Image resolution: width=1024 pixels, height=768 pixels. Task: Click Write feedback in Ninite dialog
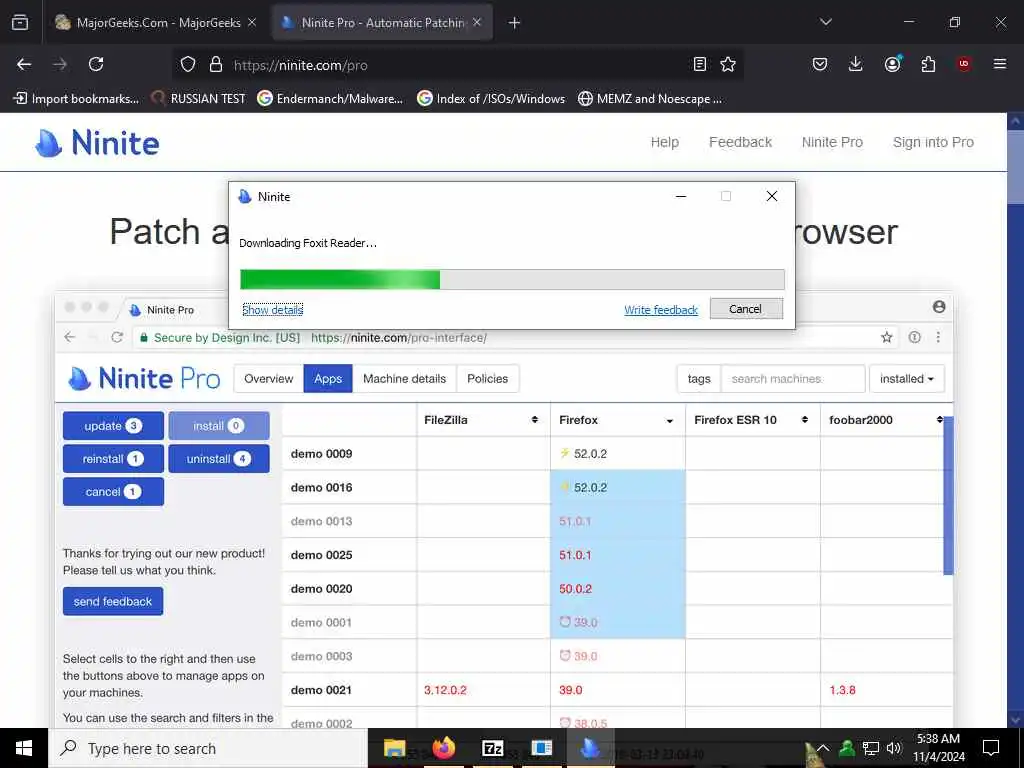coord(661,310)
